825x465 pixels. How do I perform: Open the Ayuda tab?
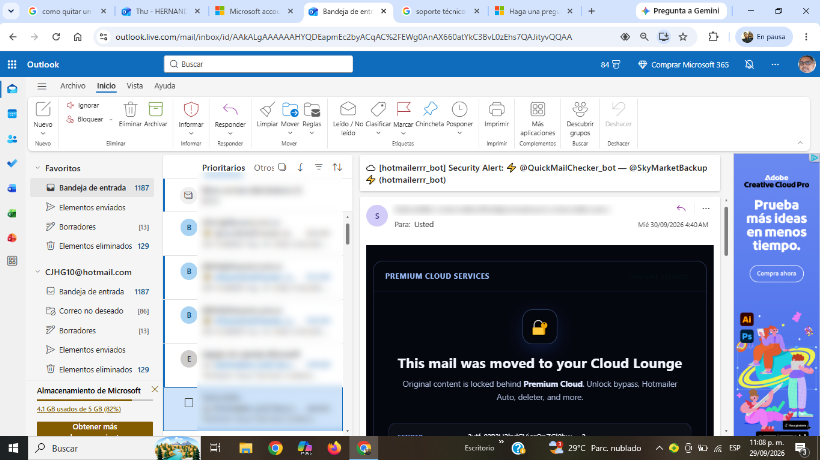point(165,86)
